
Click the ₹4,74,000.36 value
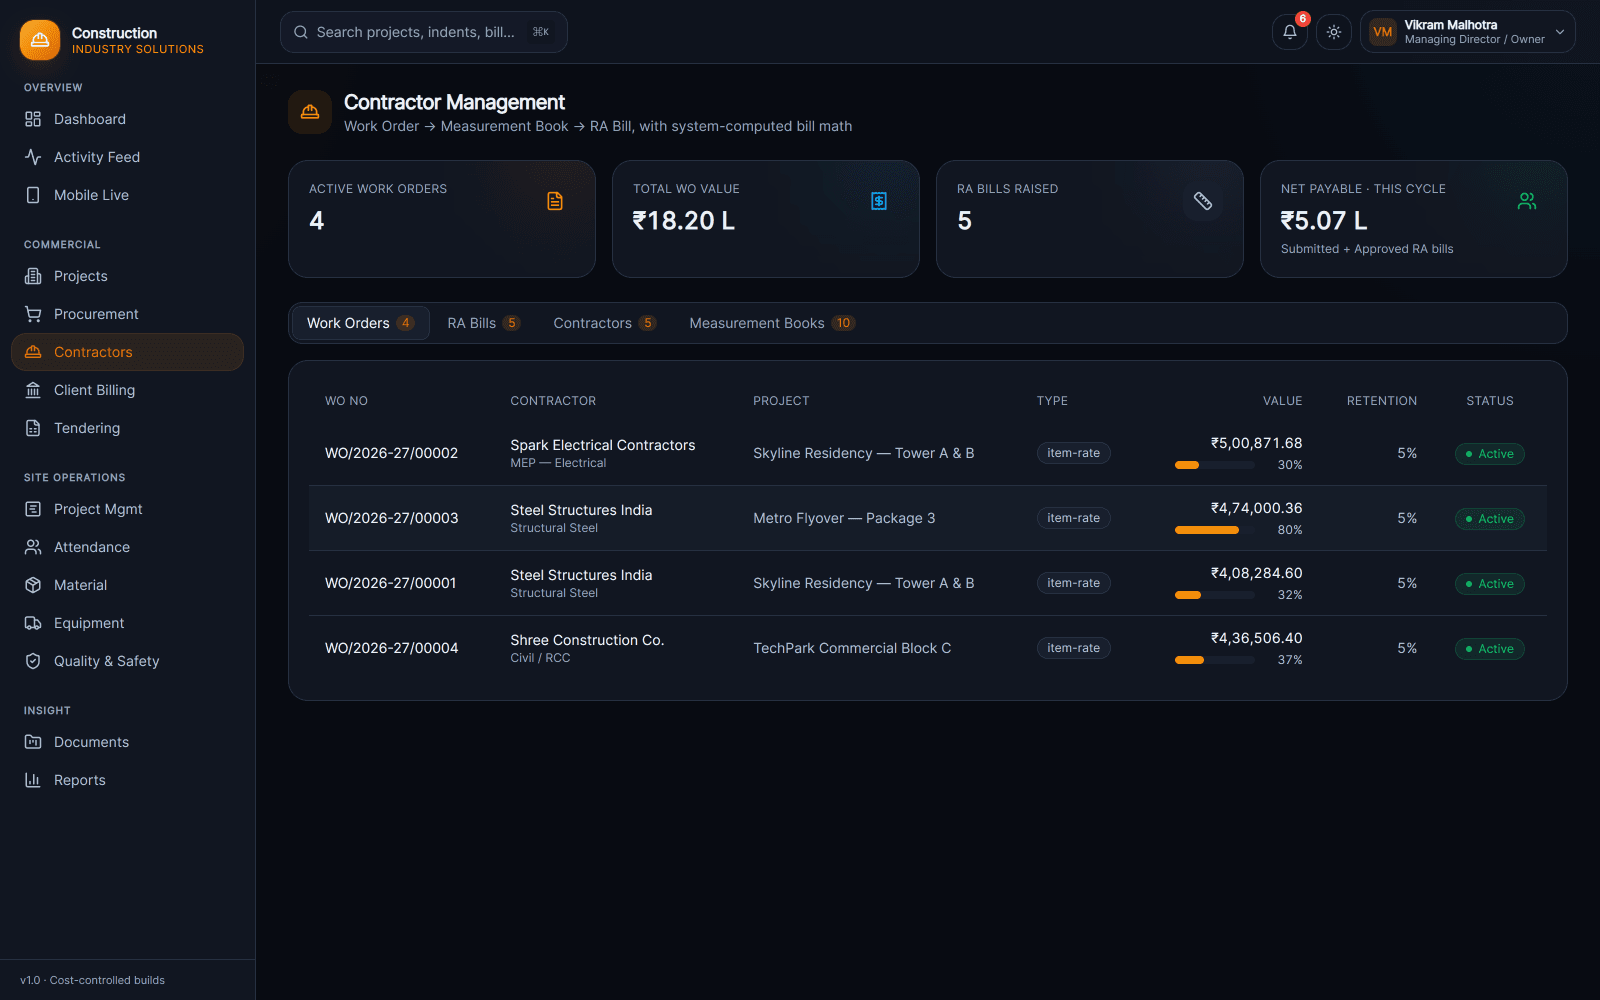point(1256,508)
